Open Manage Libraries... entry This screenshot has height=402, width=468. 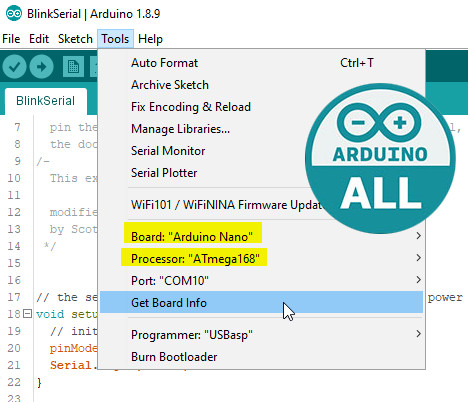pyautogui.click(x=261, y=129)
